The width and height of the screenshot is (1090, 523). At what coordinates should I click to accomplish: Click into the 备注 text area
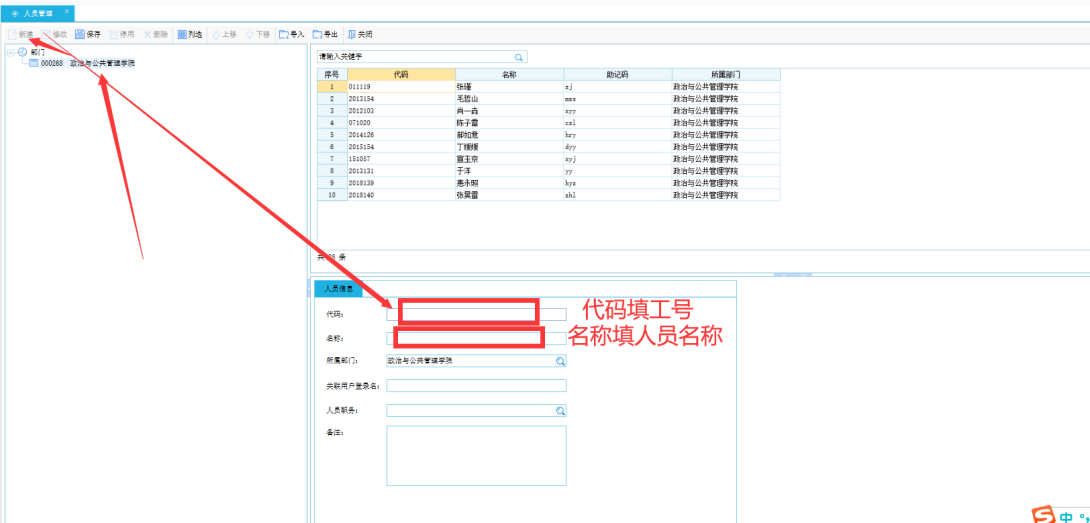pyautogui.click(x=476, y=455)
